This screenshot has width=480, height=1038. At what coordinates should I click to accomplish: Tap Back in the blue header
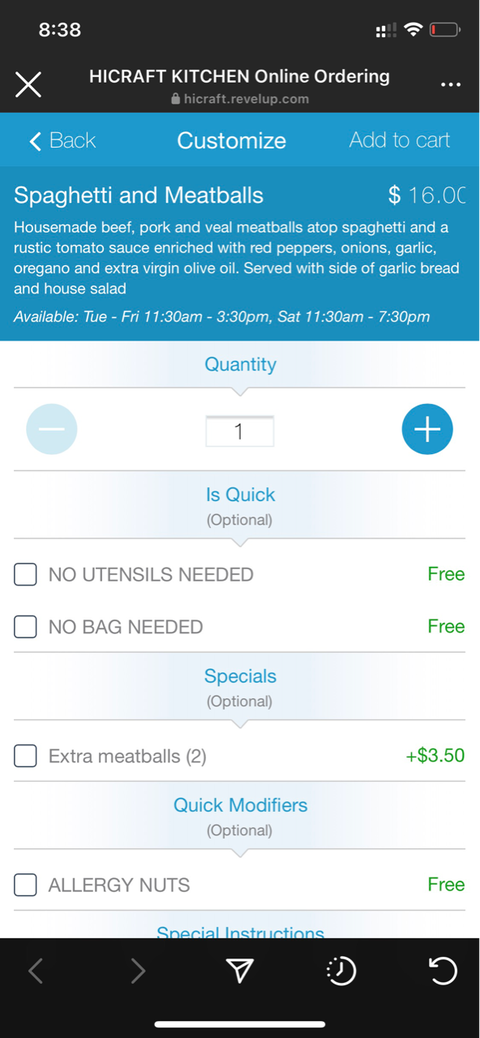[62, 140]
